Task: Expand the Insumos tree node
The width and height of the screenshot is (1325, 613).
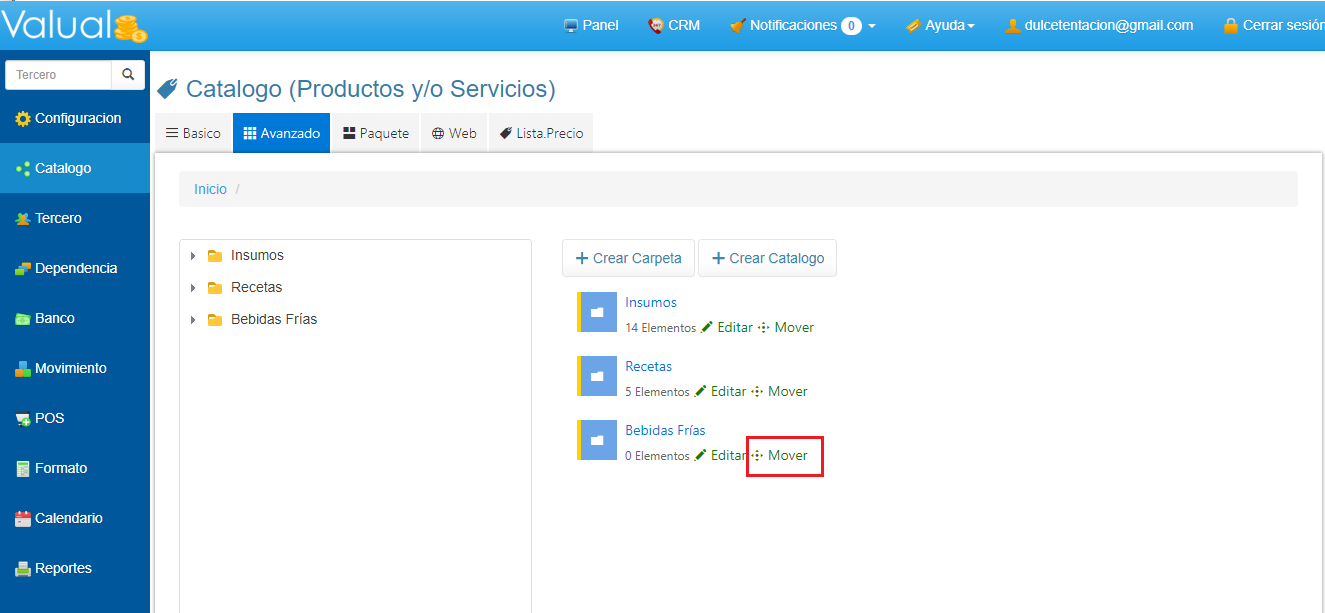Action: (193, 256)
